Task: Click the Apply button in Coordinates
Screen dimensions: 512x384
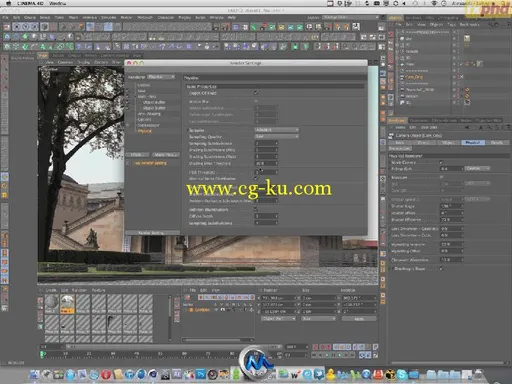Action: click(359, 319)
